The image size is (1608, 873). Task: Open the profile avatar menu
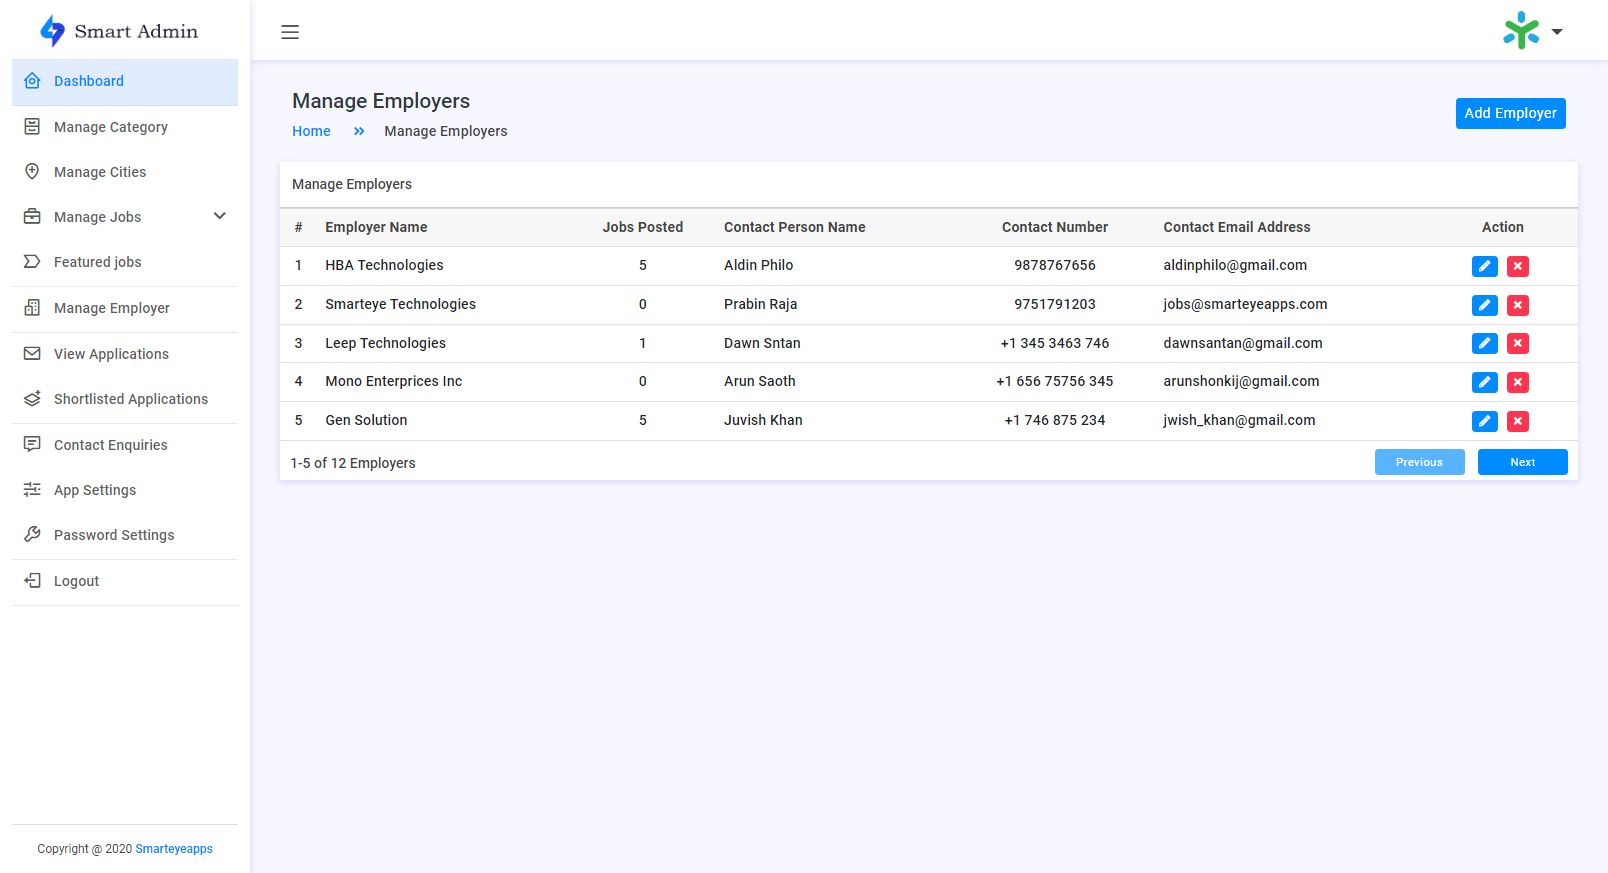[1521, 31]
